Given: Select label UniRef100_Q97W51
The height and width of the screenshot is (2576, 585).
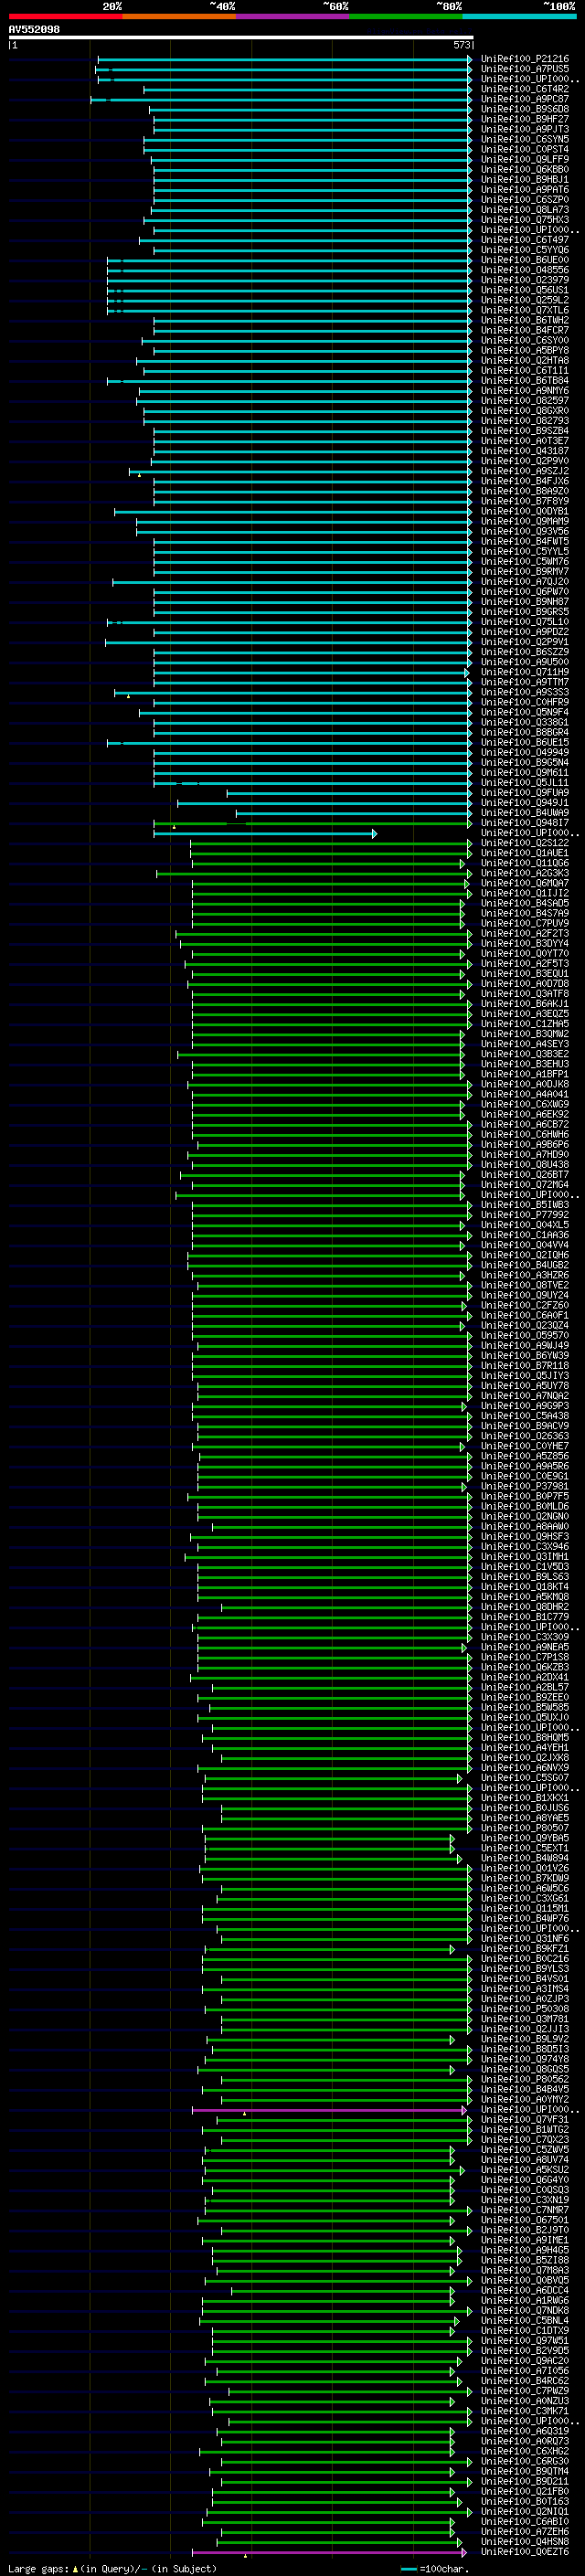Looking at the screenshot, I should (x=524, y=2340).
